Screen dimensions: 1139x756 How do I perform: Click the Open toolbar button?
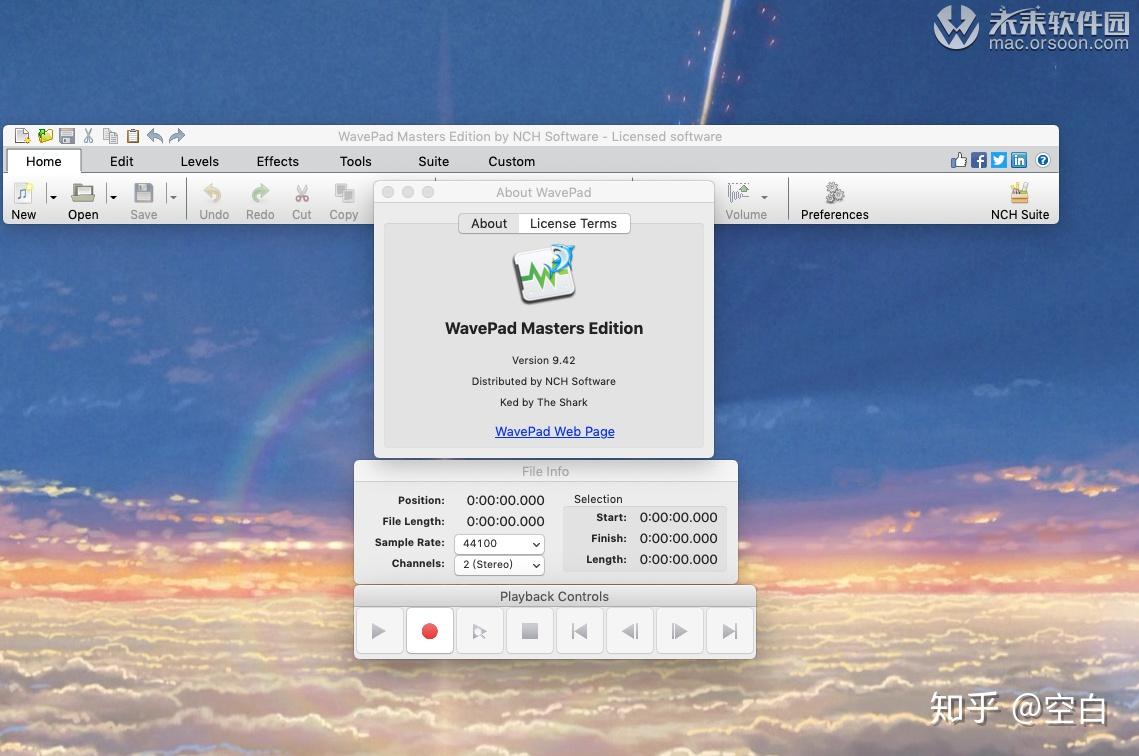click(83, 201)
